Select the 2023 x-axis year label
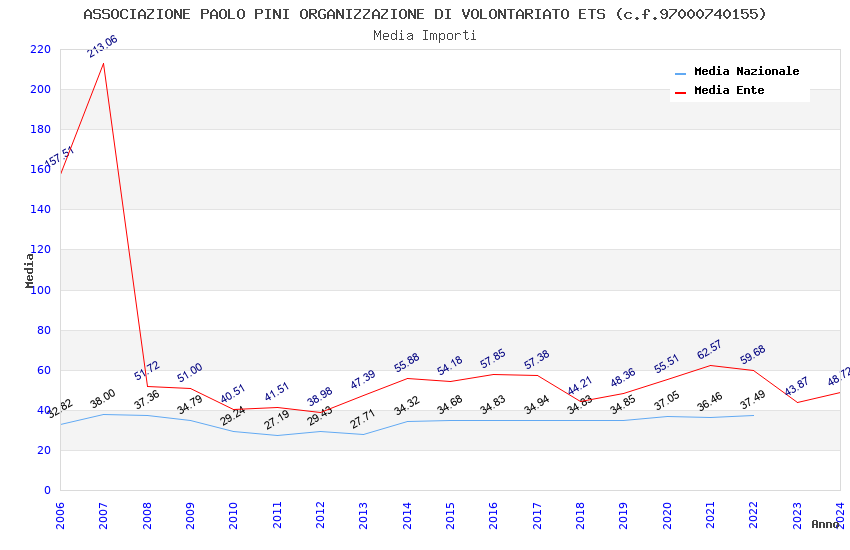The image size is (850, 550). pyautogui.click(x=797, y=515)
